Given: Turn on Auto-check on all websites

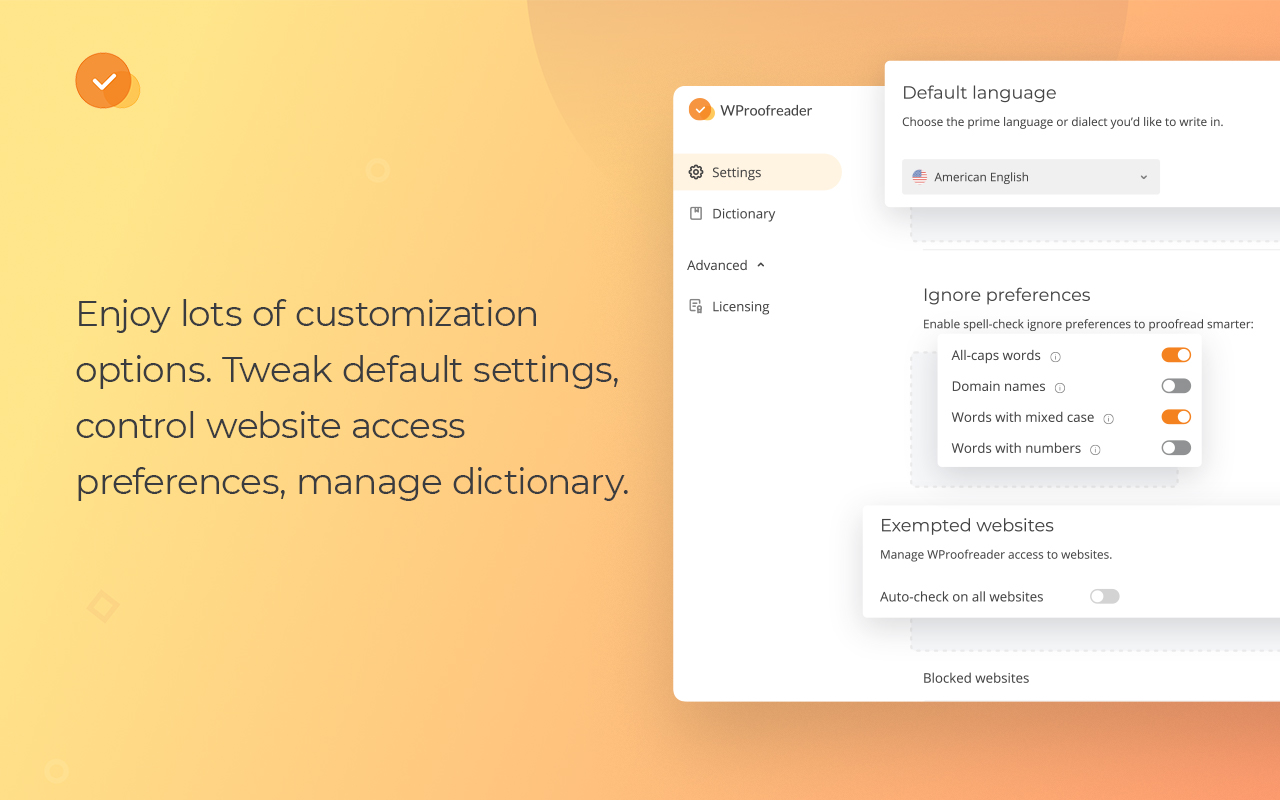Looking at the screenshot, I should [1105, 596].
